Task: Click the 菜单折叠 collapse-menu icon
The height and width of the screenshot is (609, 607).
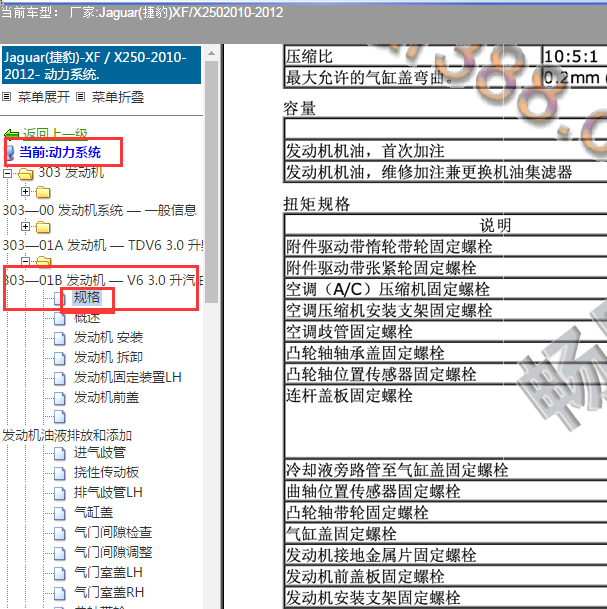Action: click(x=80, y=97)
